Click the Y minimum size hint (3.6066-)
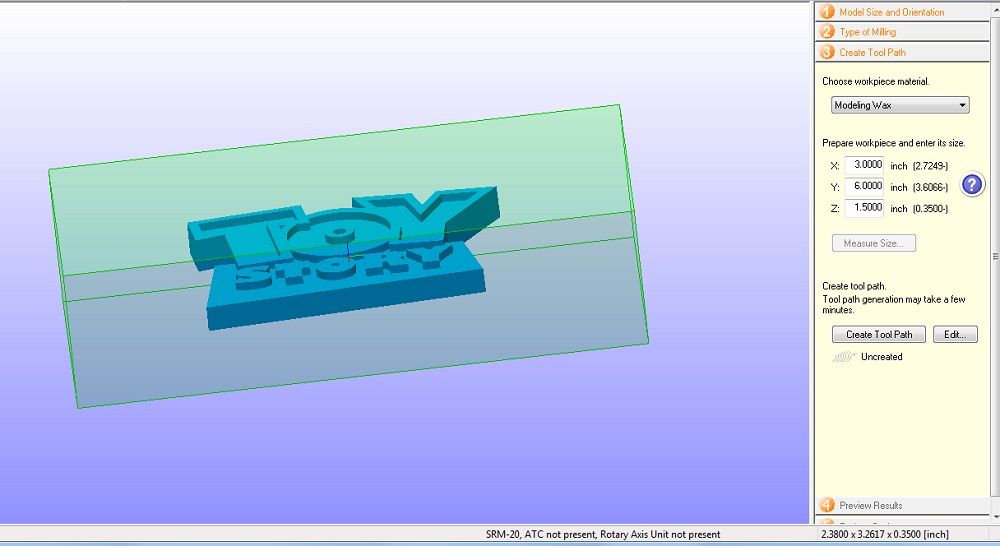The image size is (1000, 546). (x=930, y=188)
